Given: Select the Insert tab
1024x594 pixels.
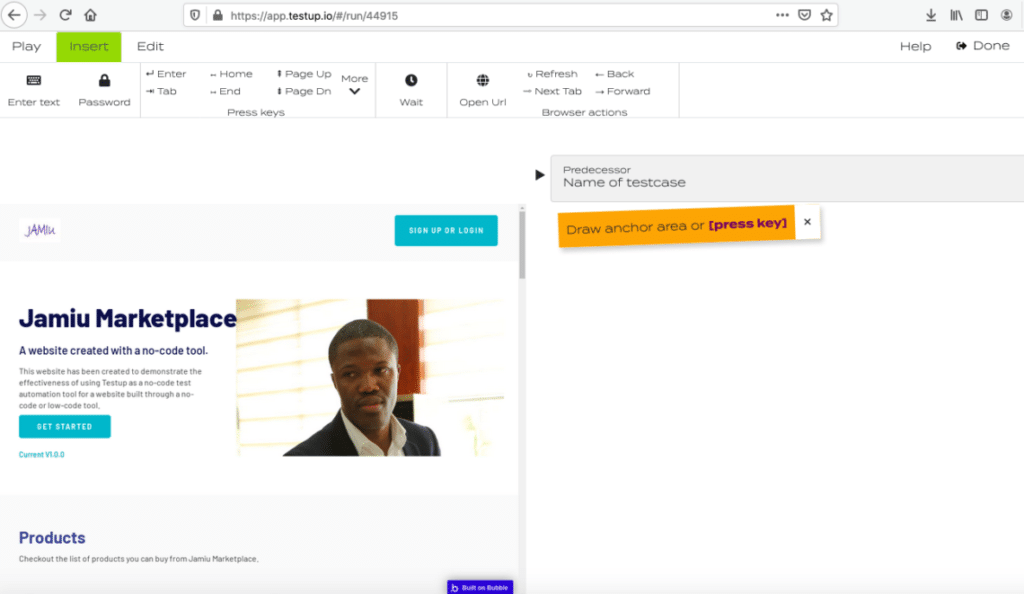Looking at the screenshot, I should (89, 46).
